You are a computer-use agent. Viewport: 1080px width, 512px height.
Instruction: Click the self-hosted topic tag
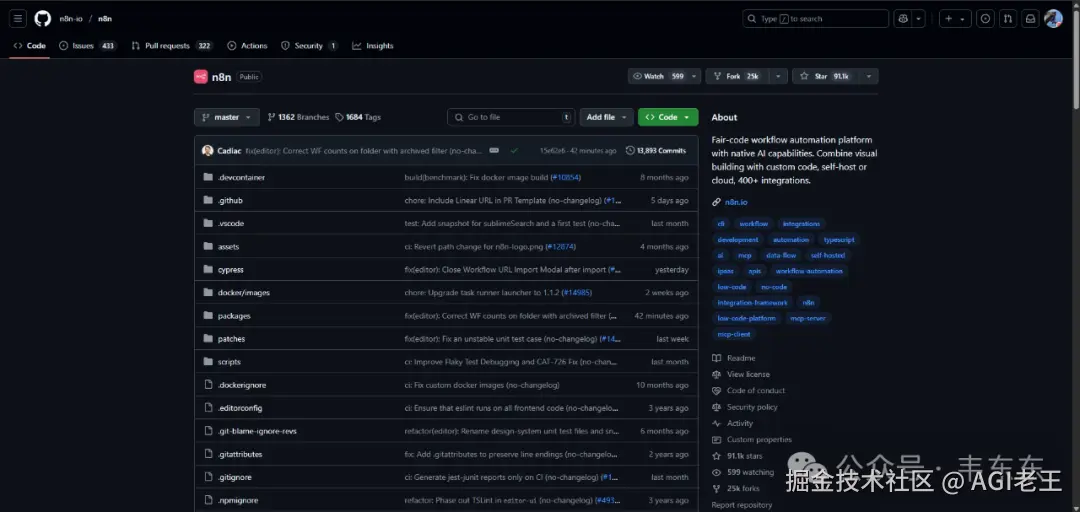click(x=828, y=255)
